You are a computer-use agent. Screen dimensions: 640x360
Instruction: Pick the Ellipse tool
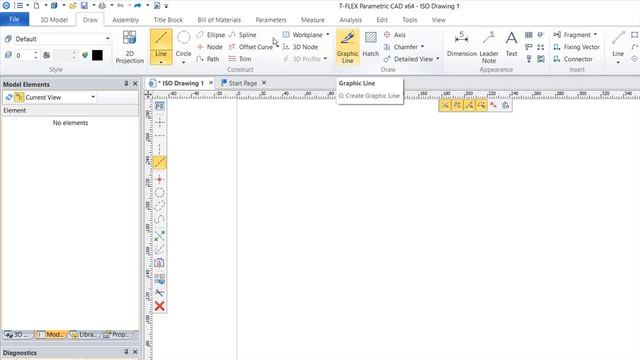(211, 35)
